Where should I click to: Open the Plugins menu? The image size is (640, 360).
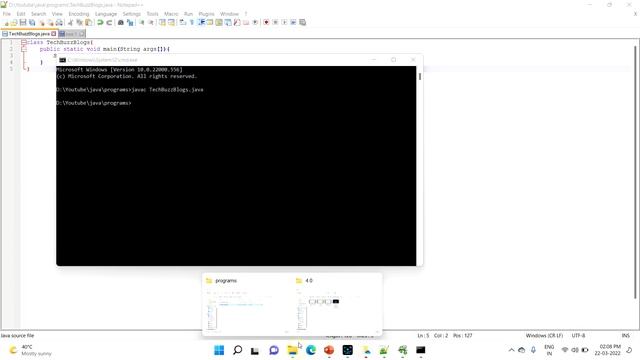206,14
